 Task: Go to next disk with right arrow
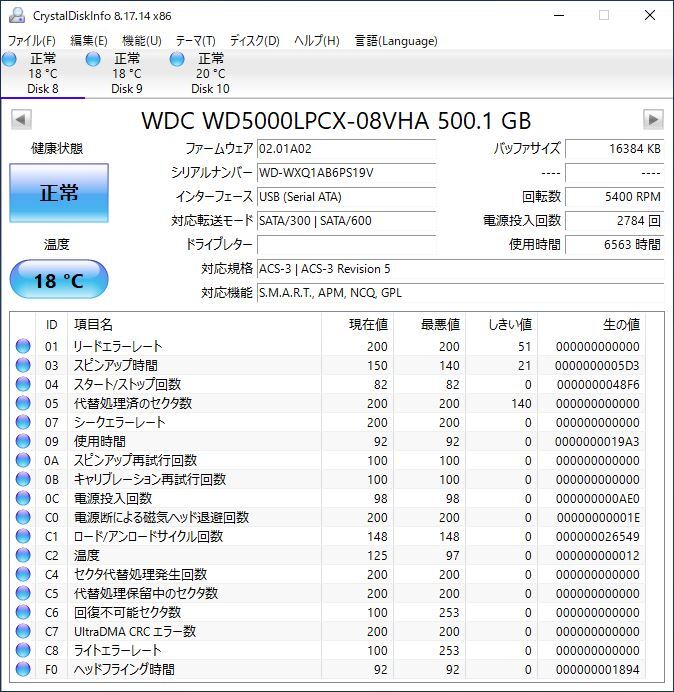[x=653, y=120]
